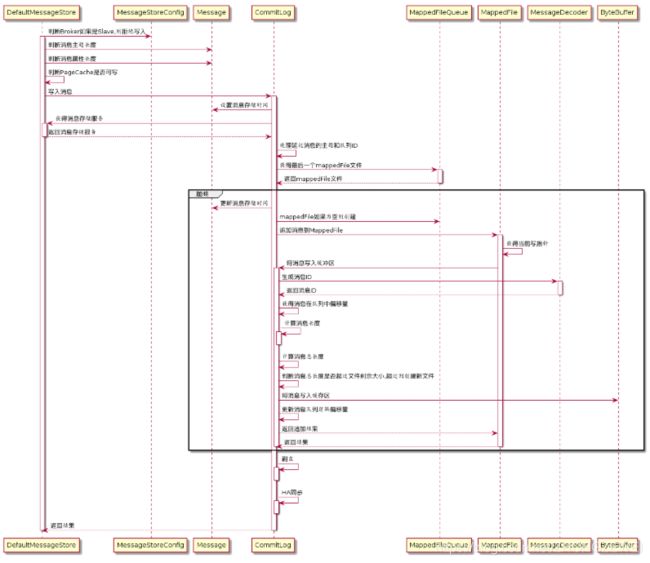The image size is (650, 563).
Task: Select the CommitLog participant box in the header row
Action: coord(273,13)
